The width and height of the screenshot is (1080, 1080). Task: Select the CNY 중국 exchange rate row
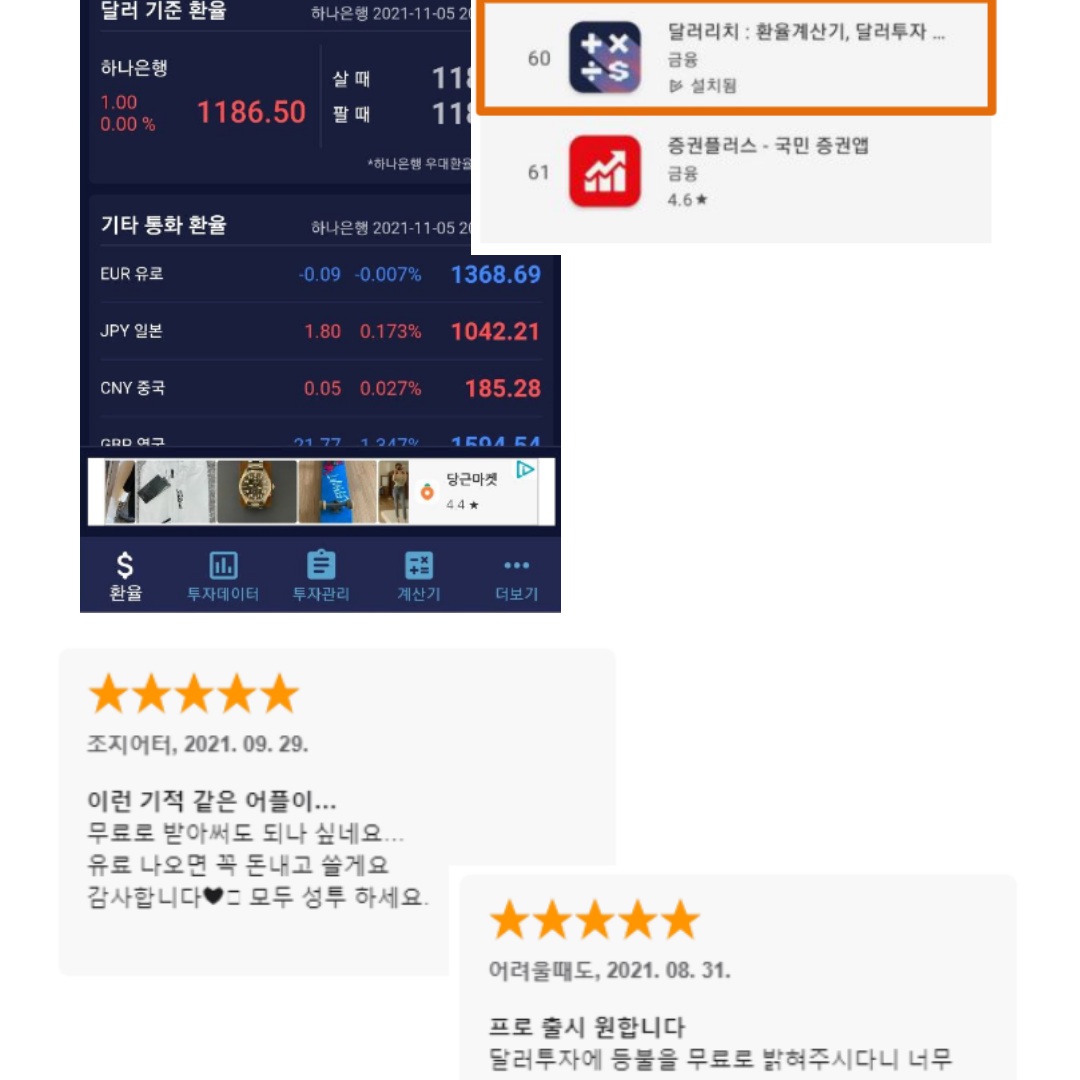tap(320, 388)
